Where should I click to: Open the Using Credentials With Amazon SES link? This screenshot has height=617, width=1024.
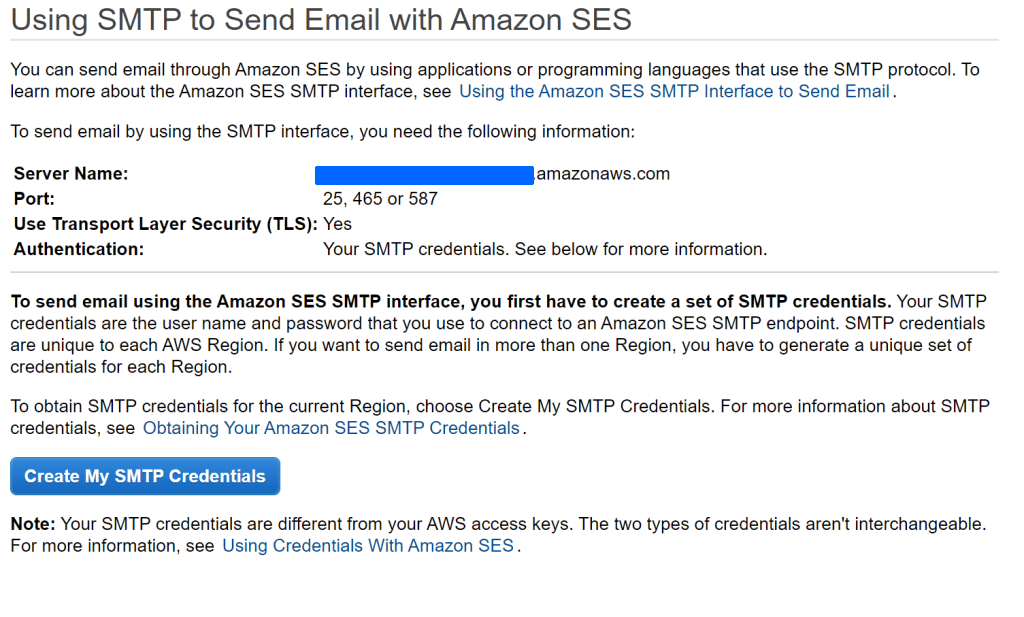(368, 546)
